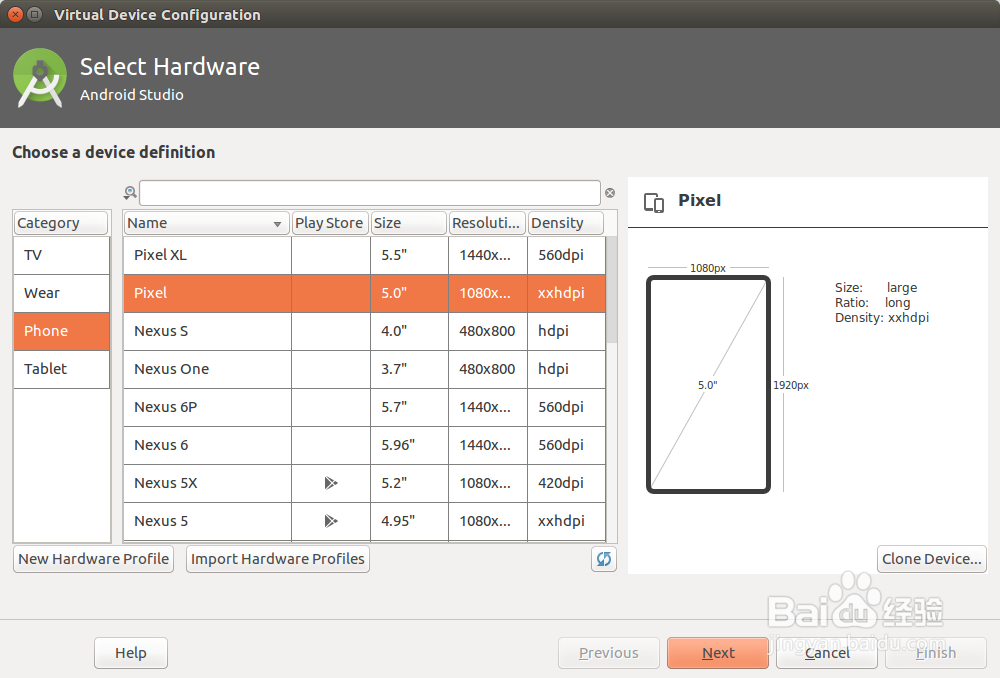Select the TV category
The image size is (1000, 678).
point(62,255)
